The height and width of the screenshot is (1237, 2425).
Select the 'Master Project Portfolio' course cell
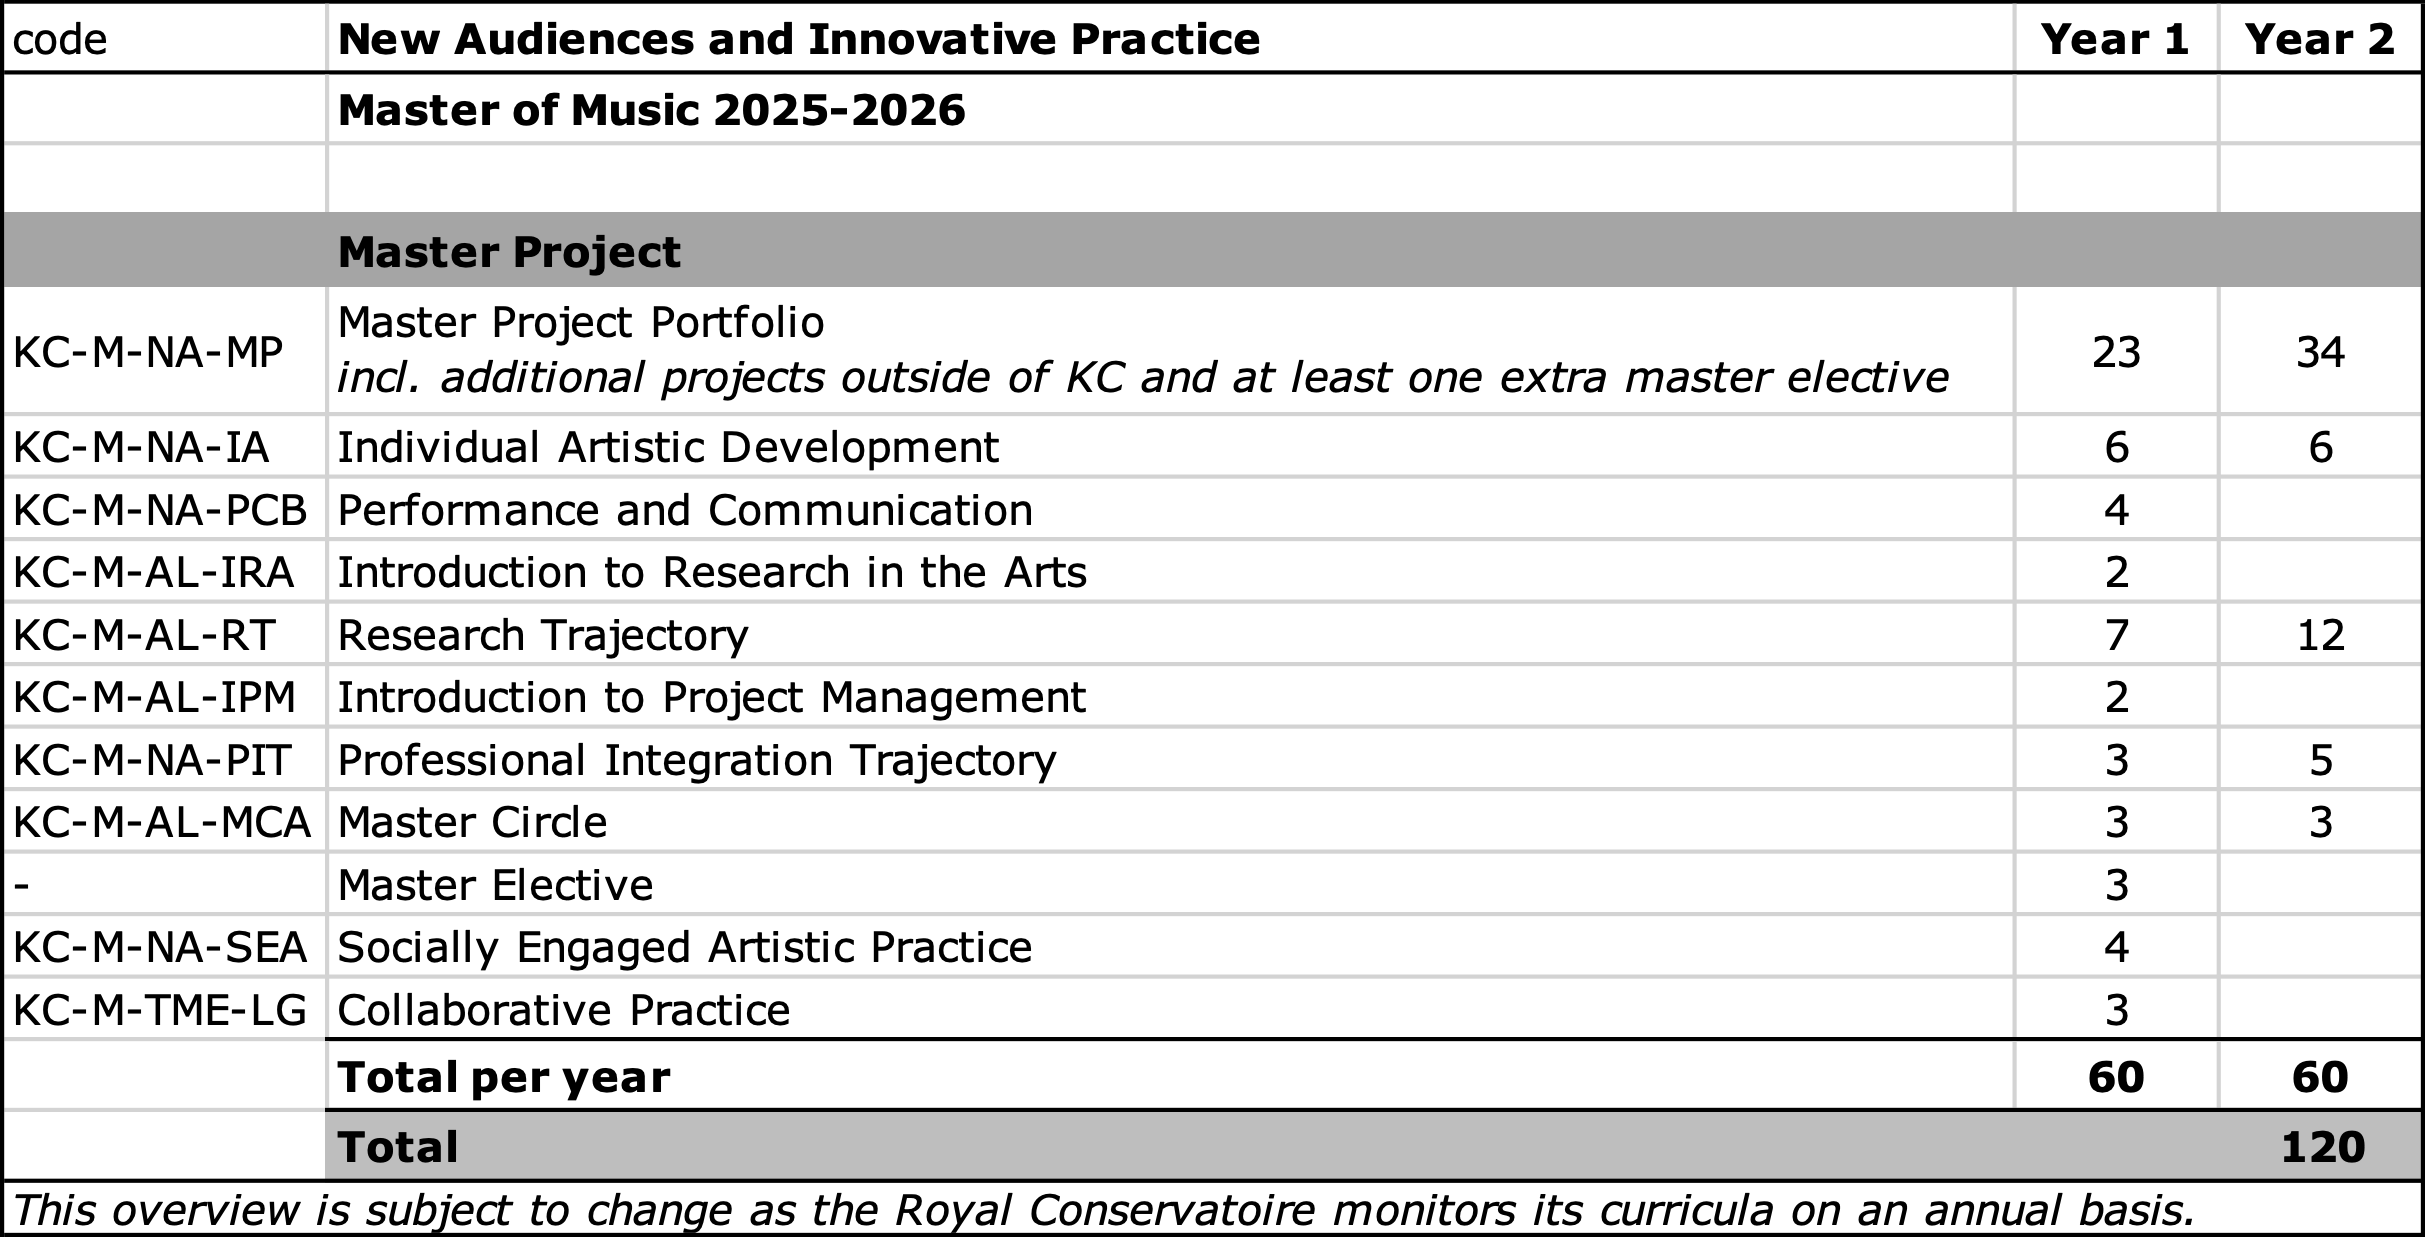pyautogui.click(x=581, y=323)
